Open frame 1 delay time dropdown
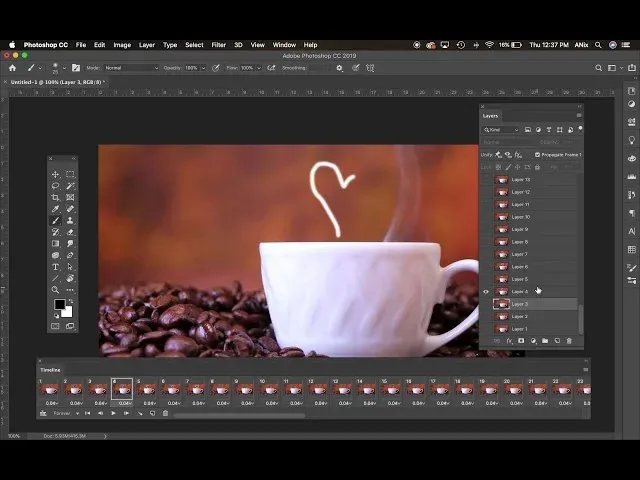The image size is (640, 480). coord(52,403)
